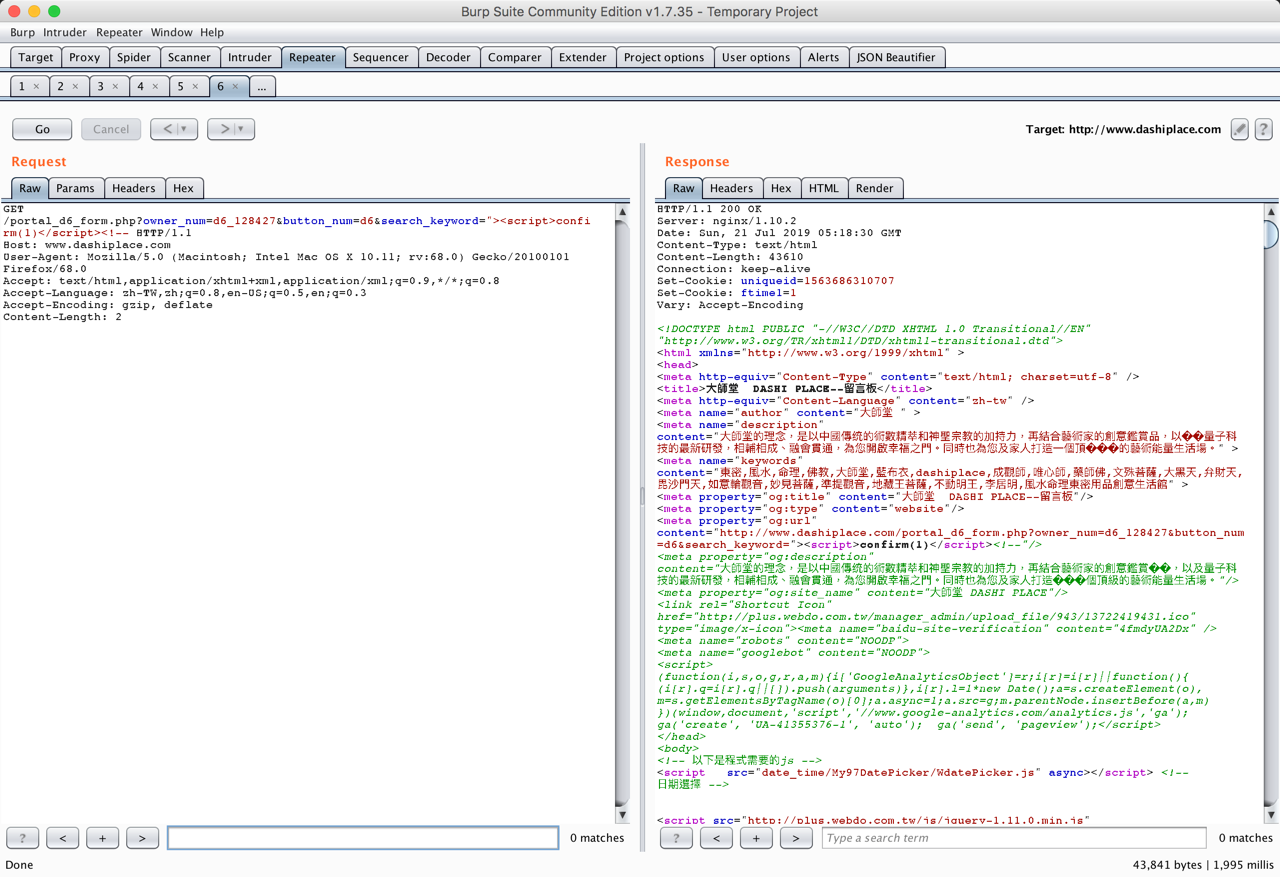Click the Response search help question-mark button
This screenshot has width=1280, height=877.
[676, 838]
